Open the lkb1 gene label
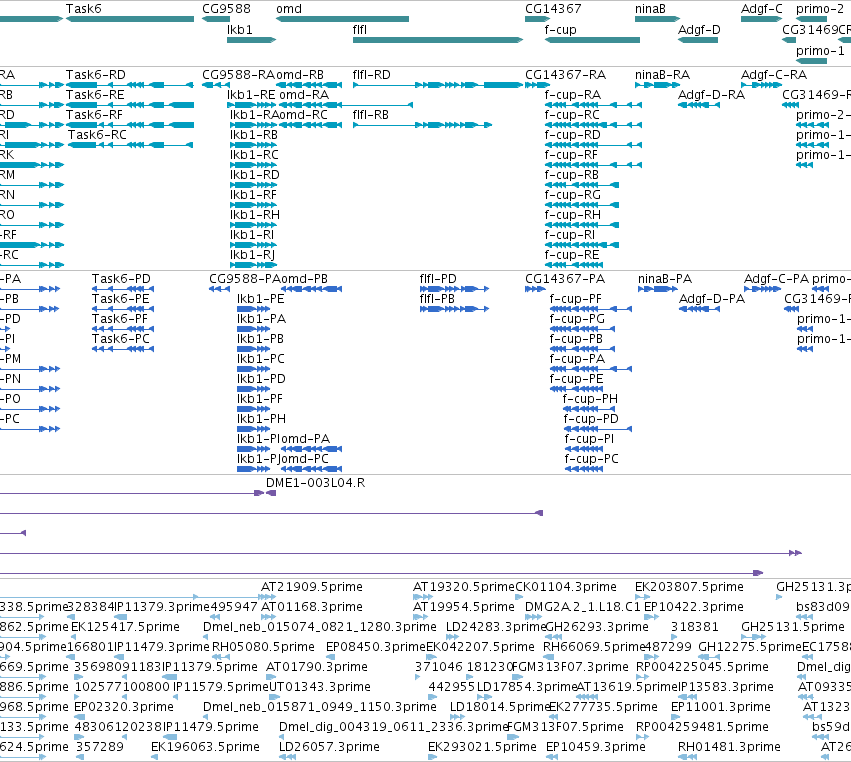Screen dimensions: 851x762 240,30
